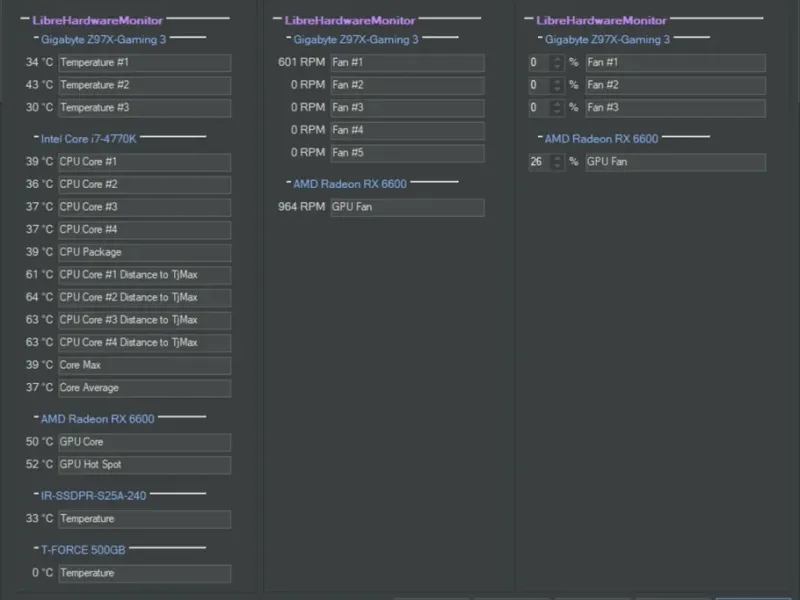
Task: Click the 34 °C temperature reading
Action: [39, 62]
